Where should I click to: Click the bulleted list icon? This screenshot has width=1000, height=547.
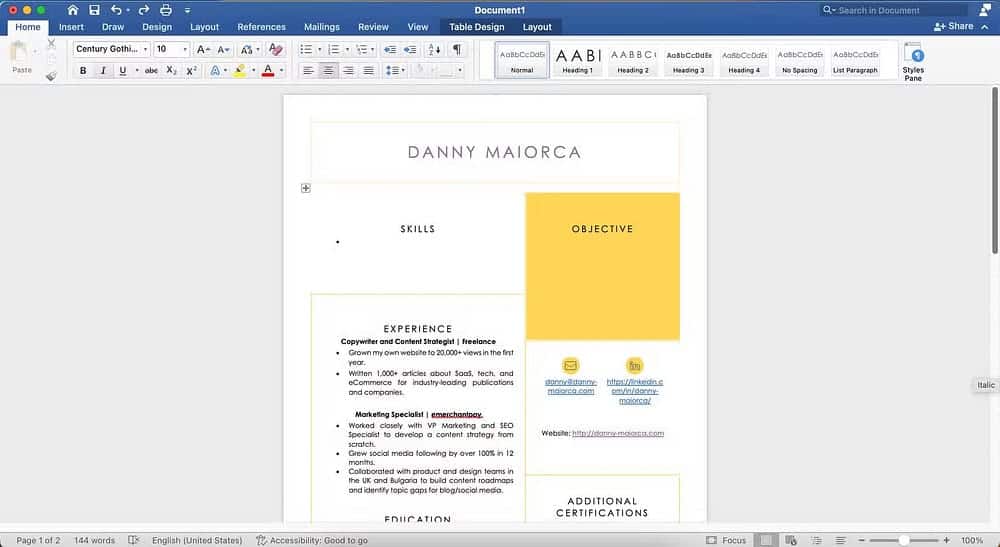307,49
